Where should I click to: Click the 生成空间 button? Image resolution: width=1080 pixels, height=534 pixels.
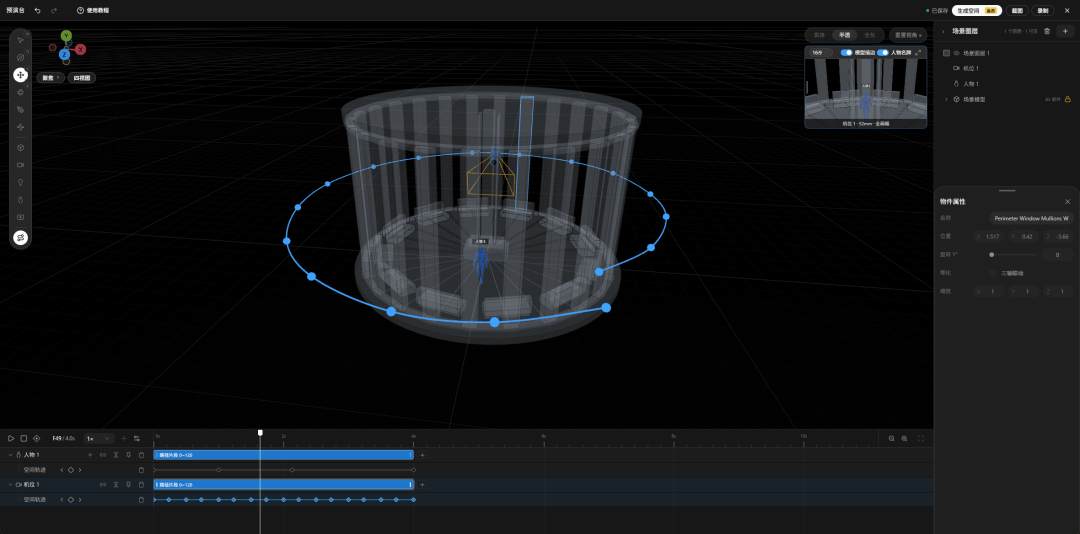(977, 10)
